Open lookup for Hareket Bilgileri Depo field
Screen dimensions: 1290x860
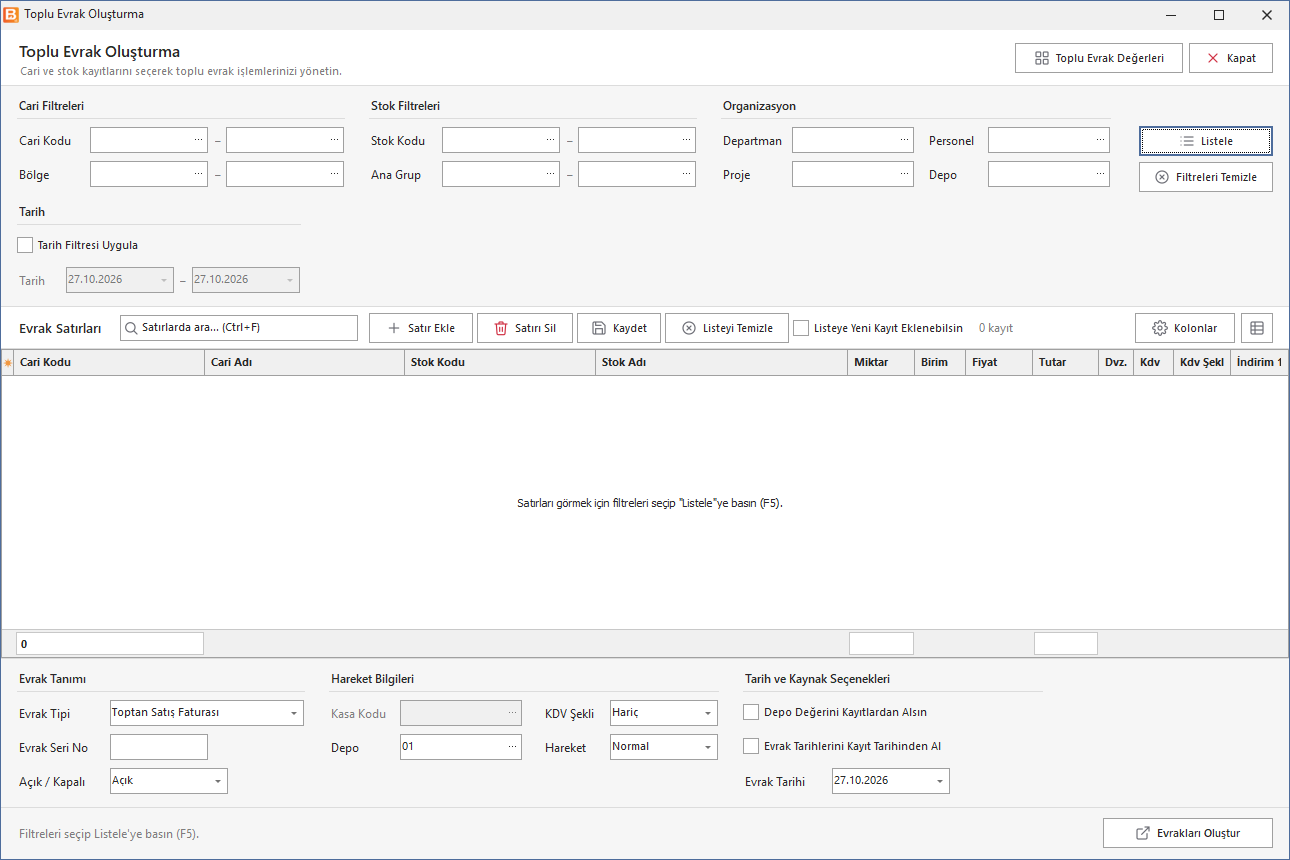tap(513, 746)
